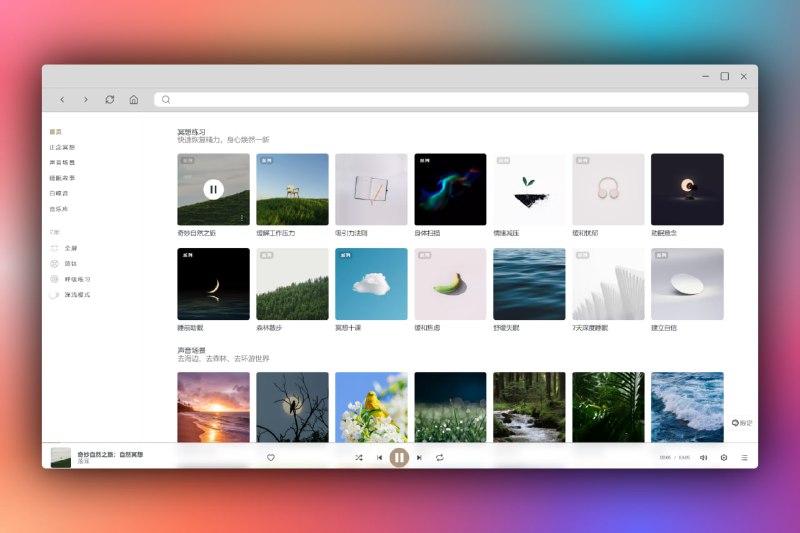Open the white feathers 7天深度睡眠 card
800x533 pixels.
pos(608,284)
